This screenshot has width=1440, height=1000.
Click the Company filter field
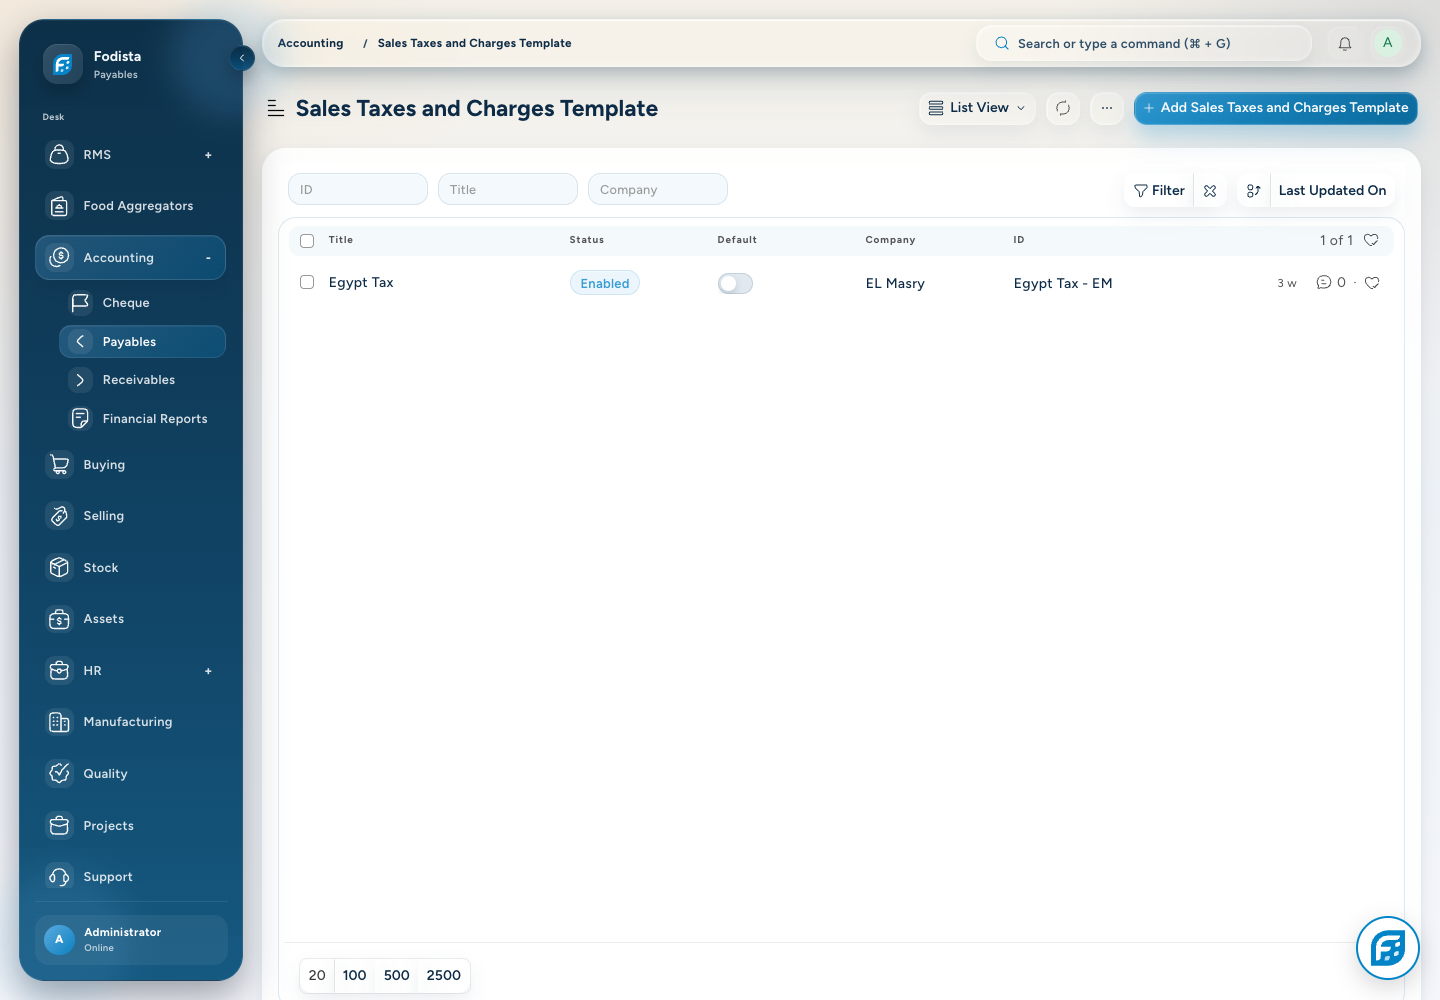(658, 189)
